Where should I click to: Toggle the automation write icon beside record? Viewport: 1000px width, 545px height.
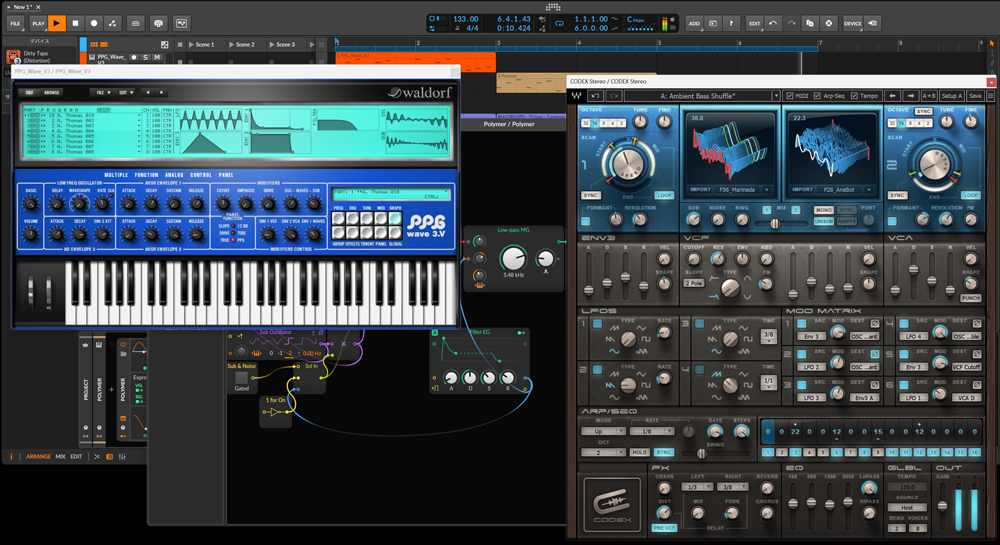tap(113, 24)
